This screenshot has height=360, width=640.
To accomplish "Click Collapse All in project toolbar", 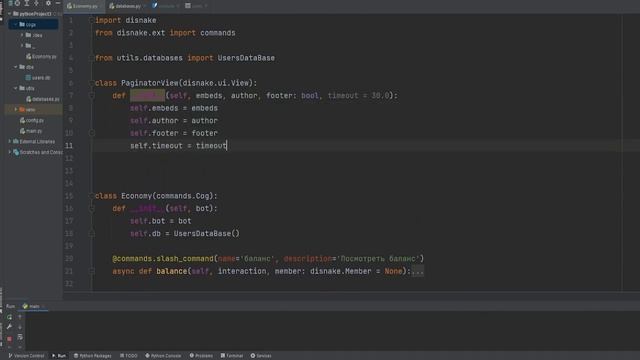I will coord(37,3).
